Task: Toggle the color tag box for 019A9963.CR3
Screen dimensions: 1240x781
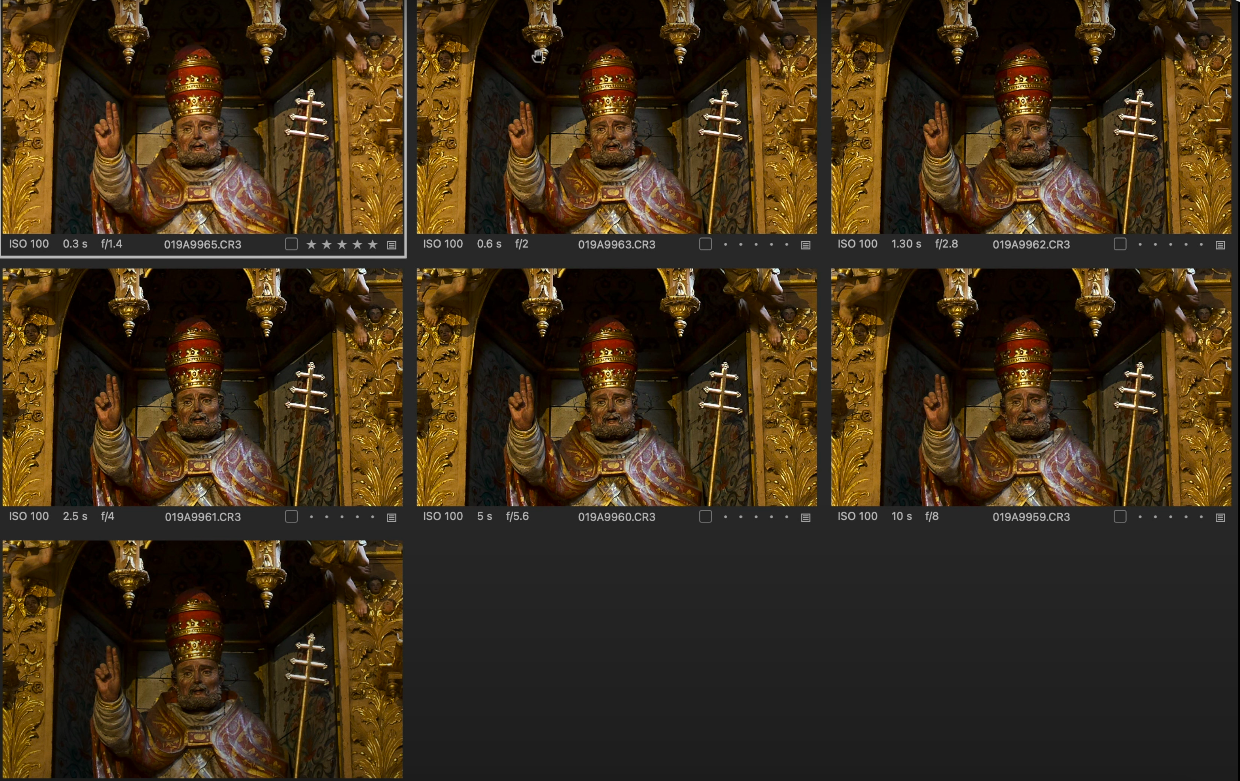Action: coord(705,244)
